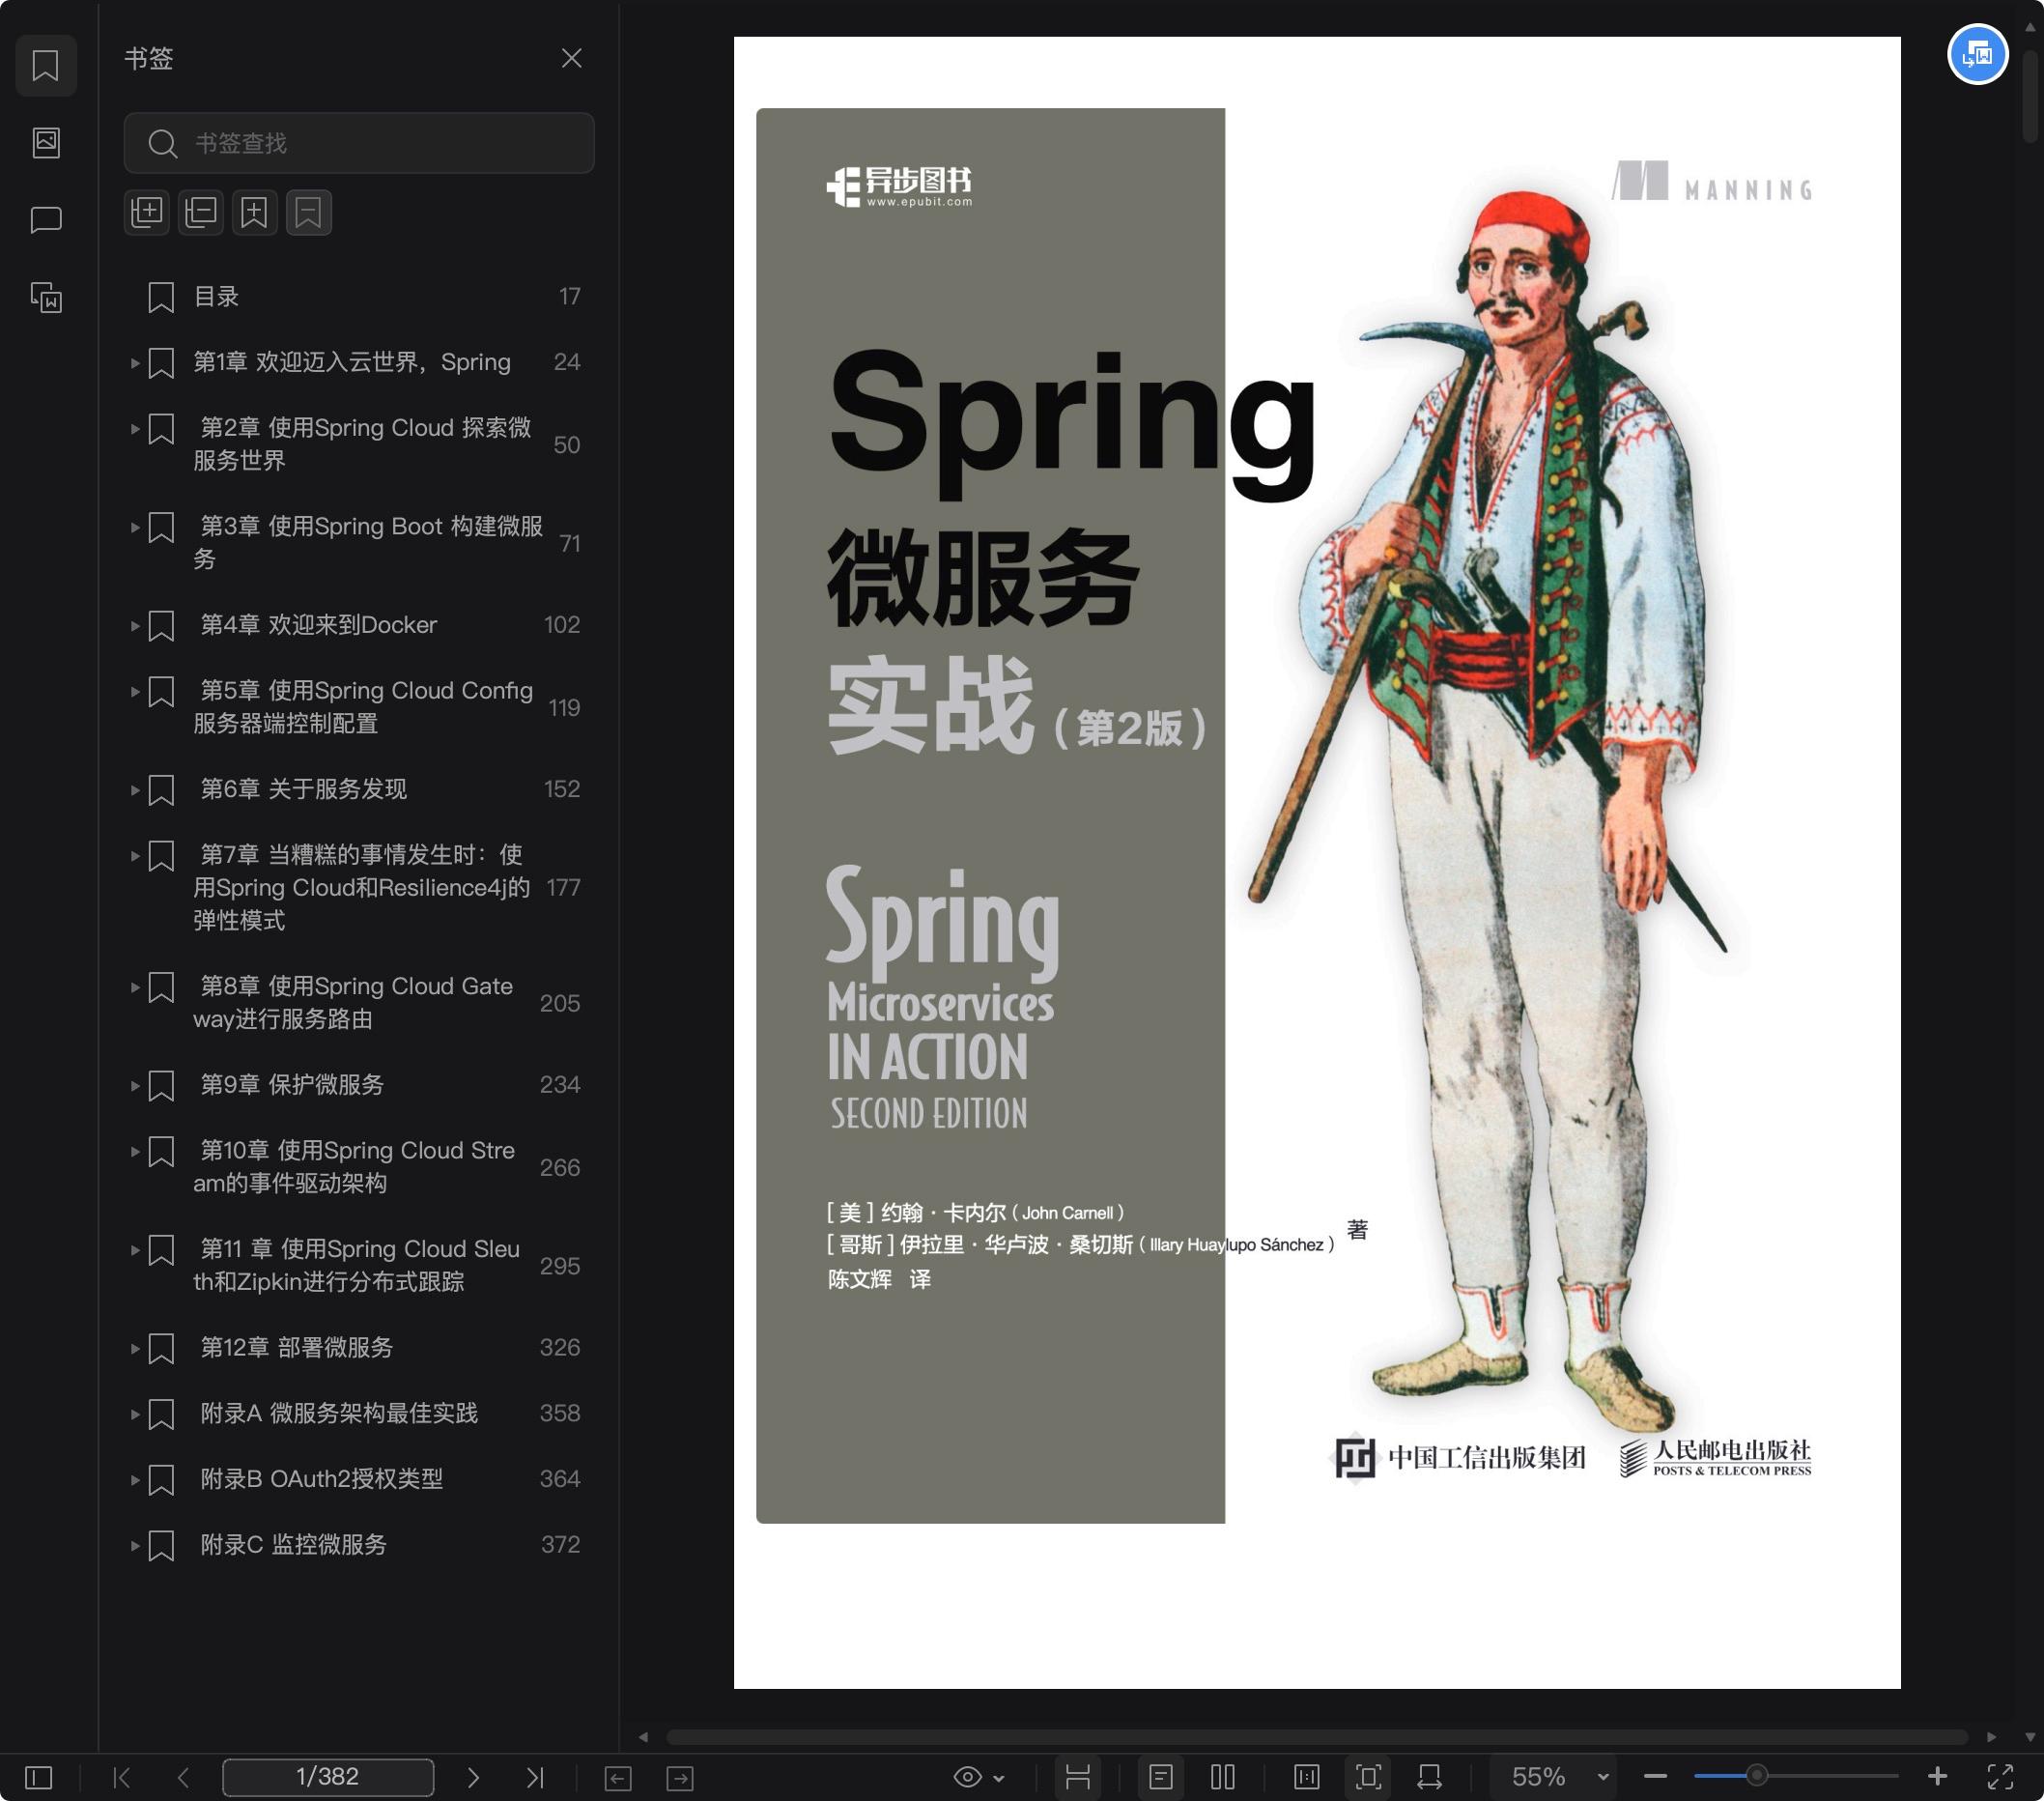Zoom out with minus button
Image resolution: width=2044 pixels, height=1801 pixels.
[x=1655, y=1777]
